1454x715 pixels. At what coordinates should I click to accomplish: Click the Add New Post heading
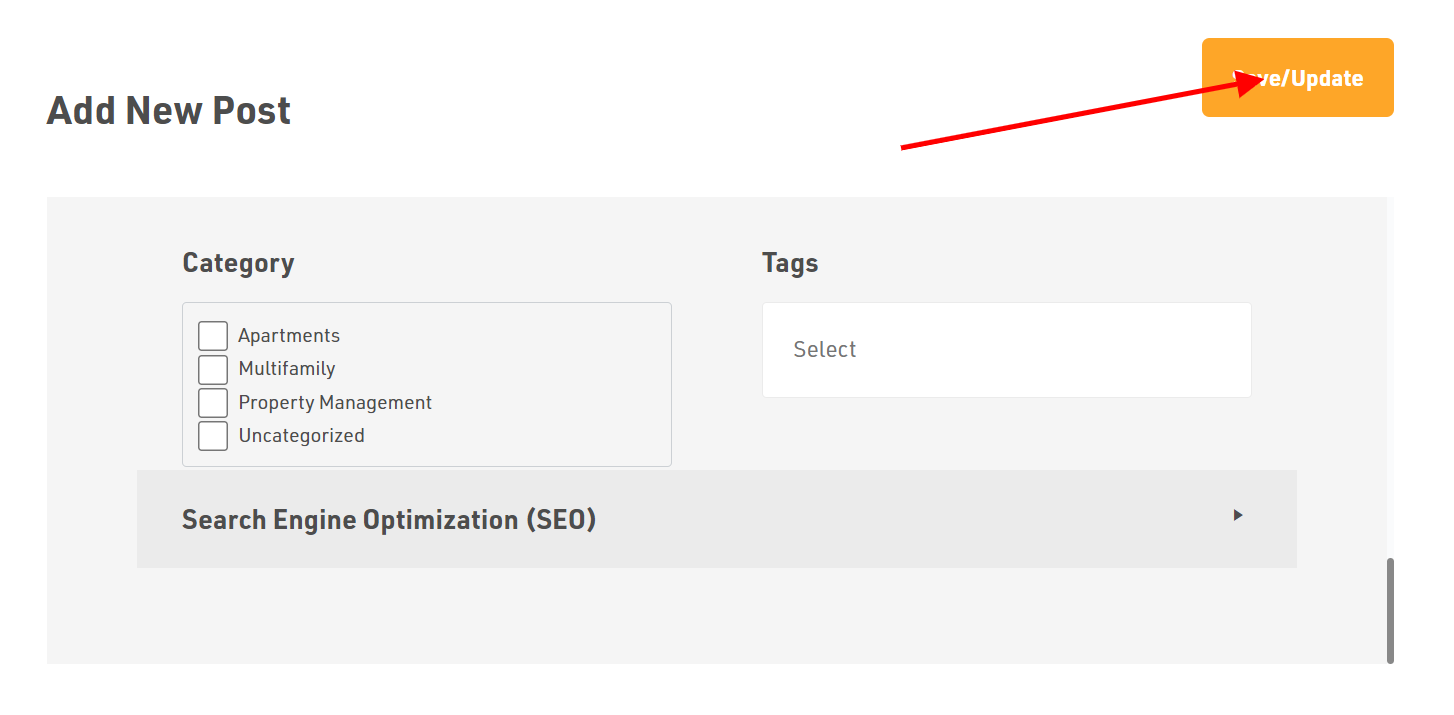point(169,110)
